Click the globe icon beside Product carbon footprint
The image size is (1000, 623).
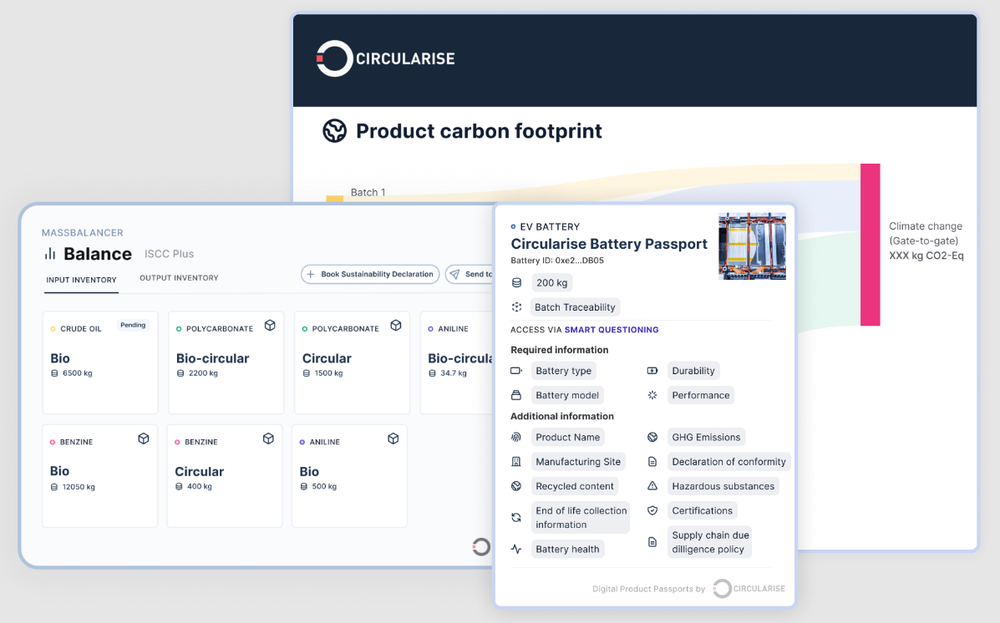[x=334, y=131]
